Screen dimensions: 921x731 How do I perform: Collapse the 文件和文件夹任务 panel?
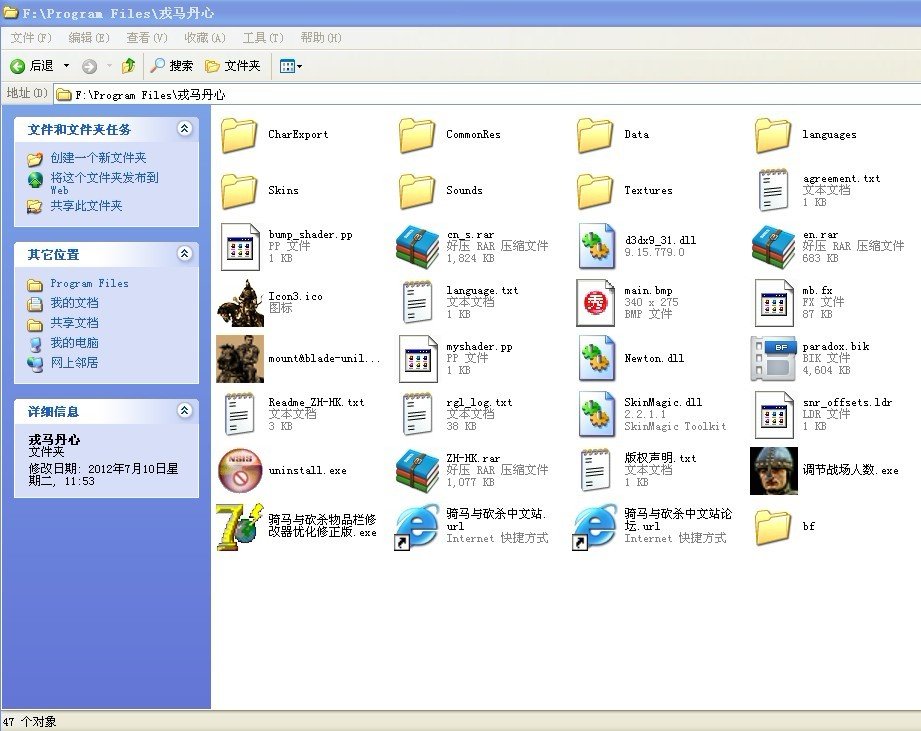tap(184, 129)
